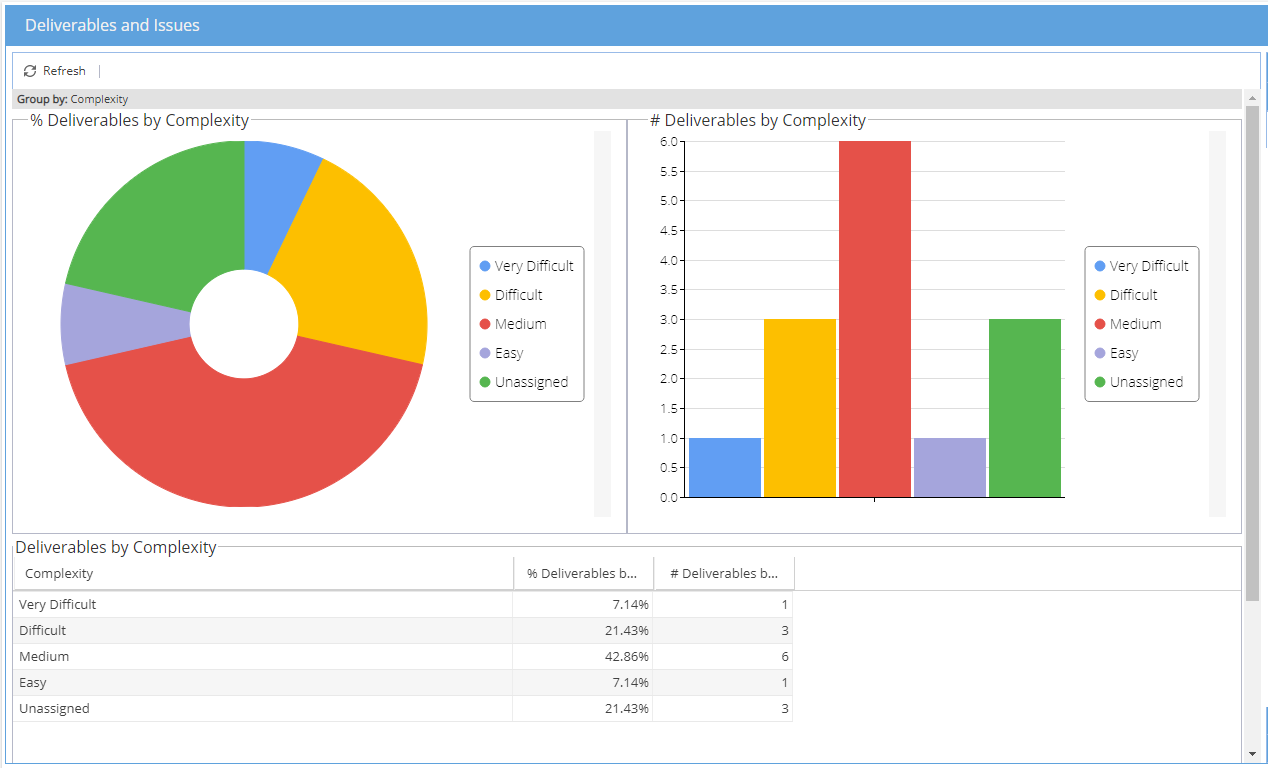The image size is (1268, 768).
Task: Sort by % Deliverables column header
Action: tap(583, 574)
